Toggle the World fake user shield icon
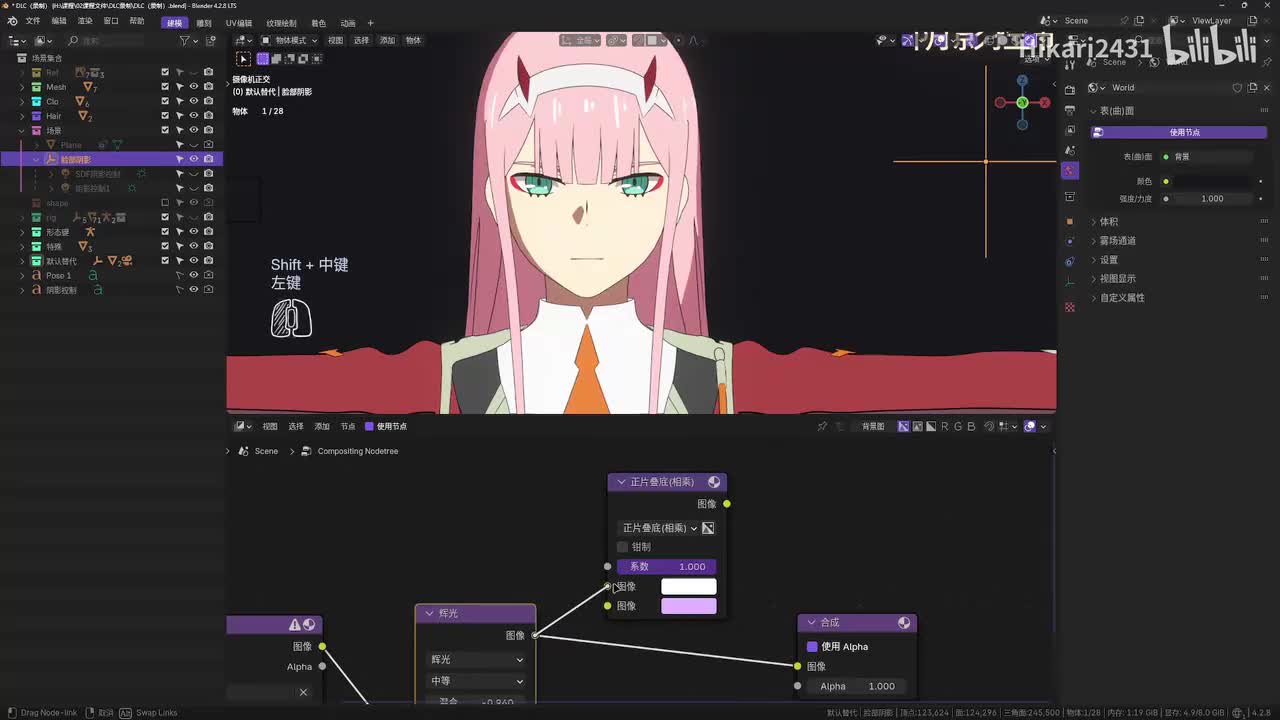Image resolution: width=1280 pixels, height=720 pixels. pyautogui.click(x=1237, y=88)
